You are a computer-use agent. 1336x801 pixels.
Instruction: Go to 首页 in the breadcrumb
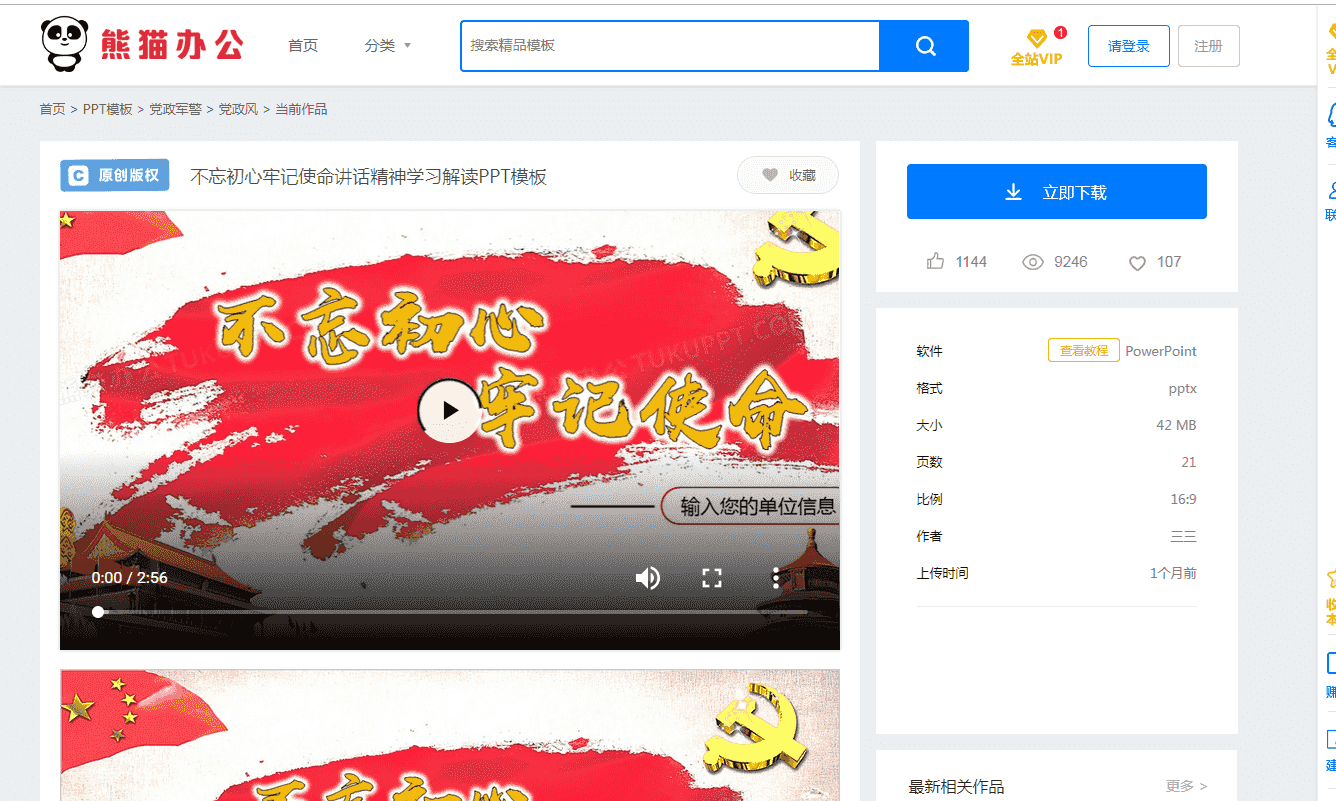pyautogui.click(x=53, y=109)
